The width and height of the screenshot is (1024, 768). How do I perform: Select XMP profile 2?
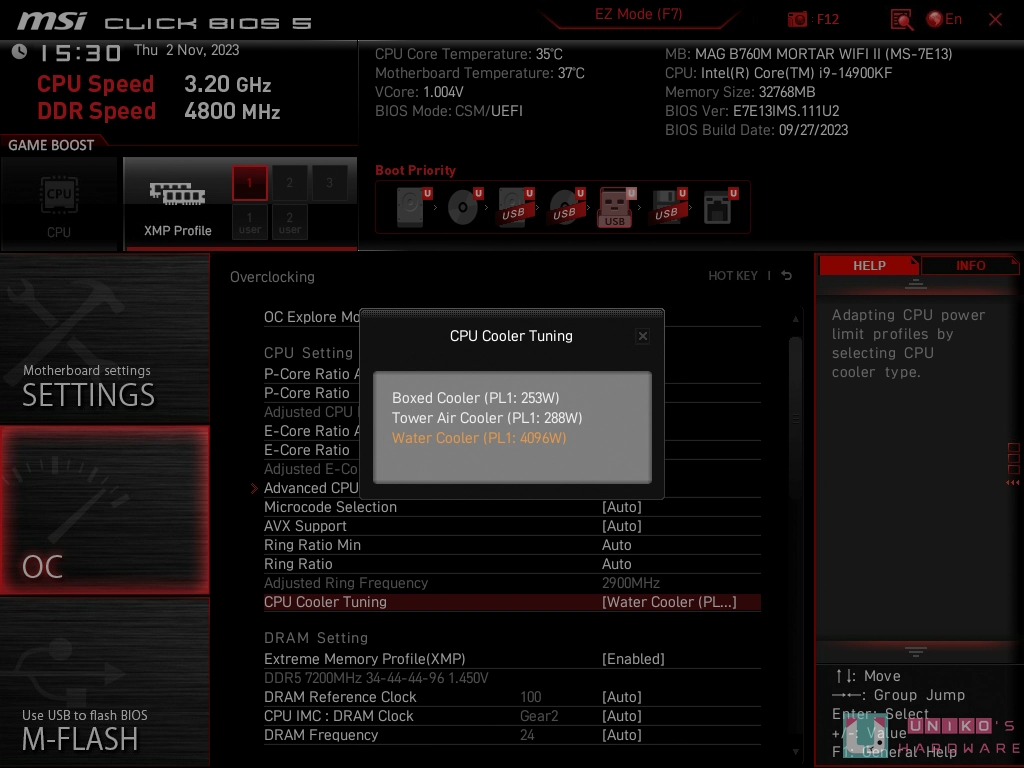(289, 183)
